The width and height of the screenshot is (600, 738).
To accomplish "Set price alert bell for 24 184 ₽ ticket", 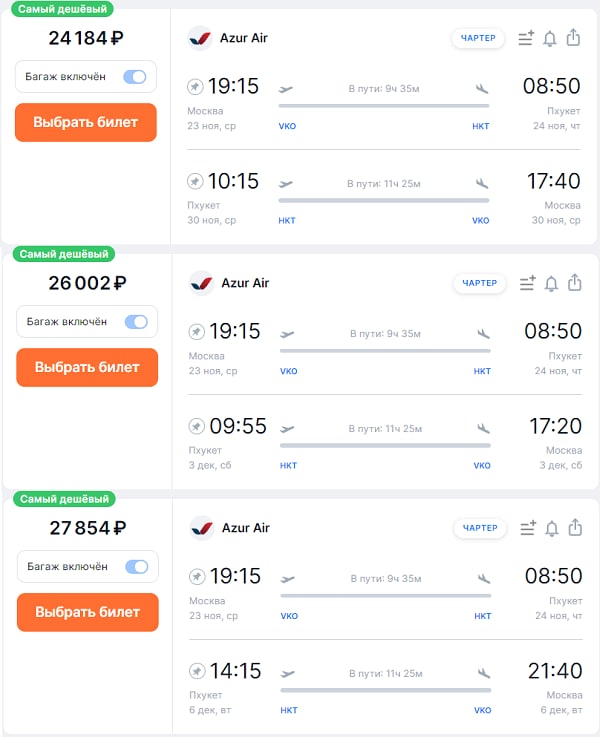I will point(549,39).
